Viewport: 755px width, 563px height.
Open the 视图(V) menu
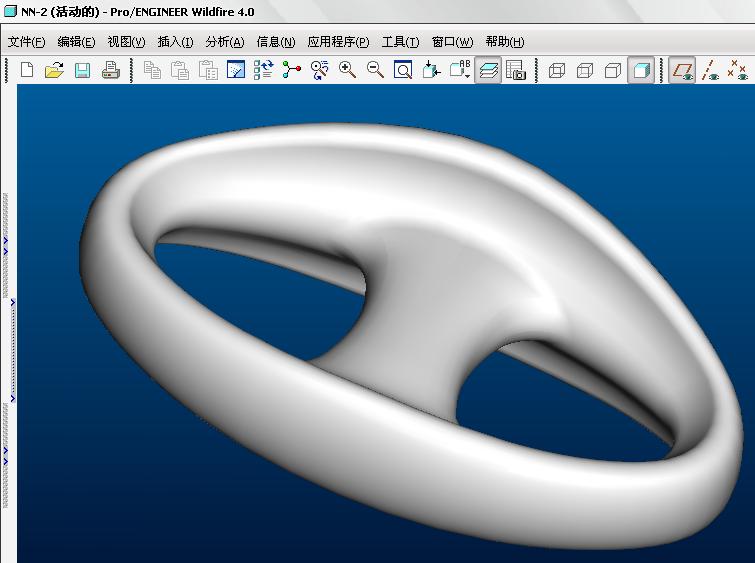tap(126, 42)
